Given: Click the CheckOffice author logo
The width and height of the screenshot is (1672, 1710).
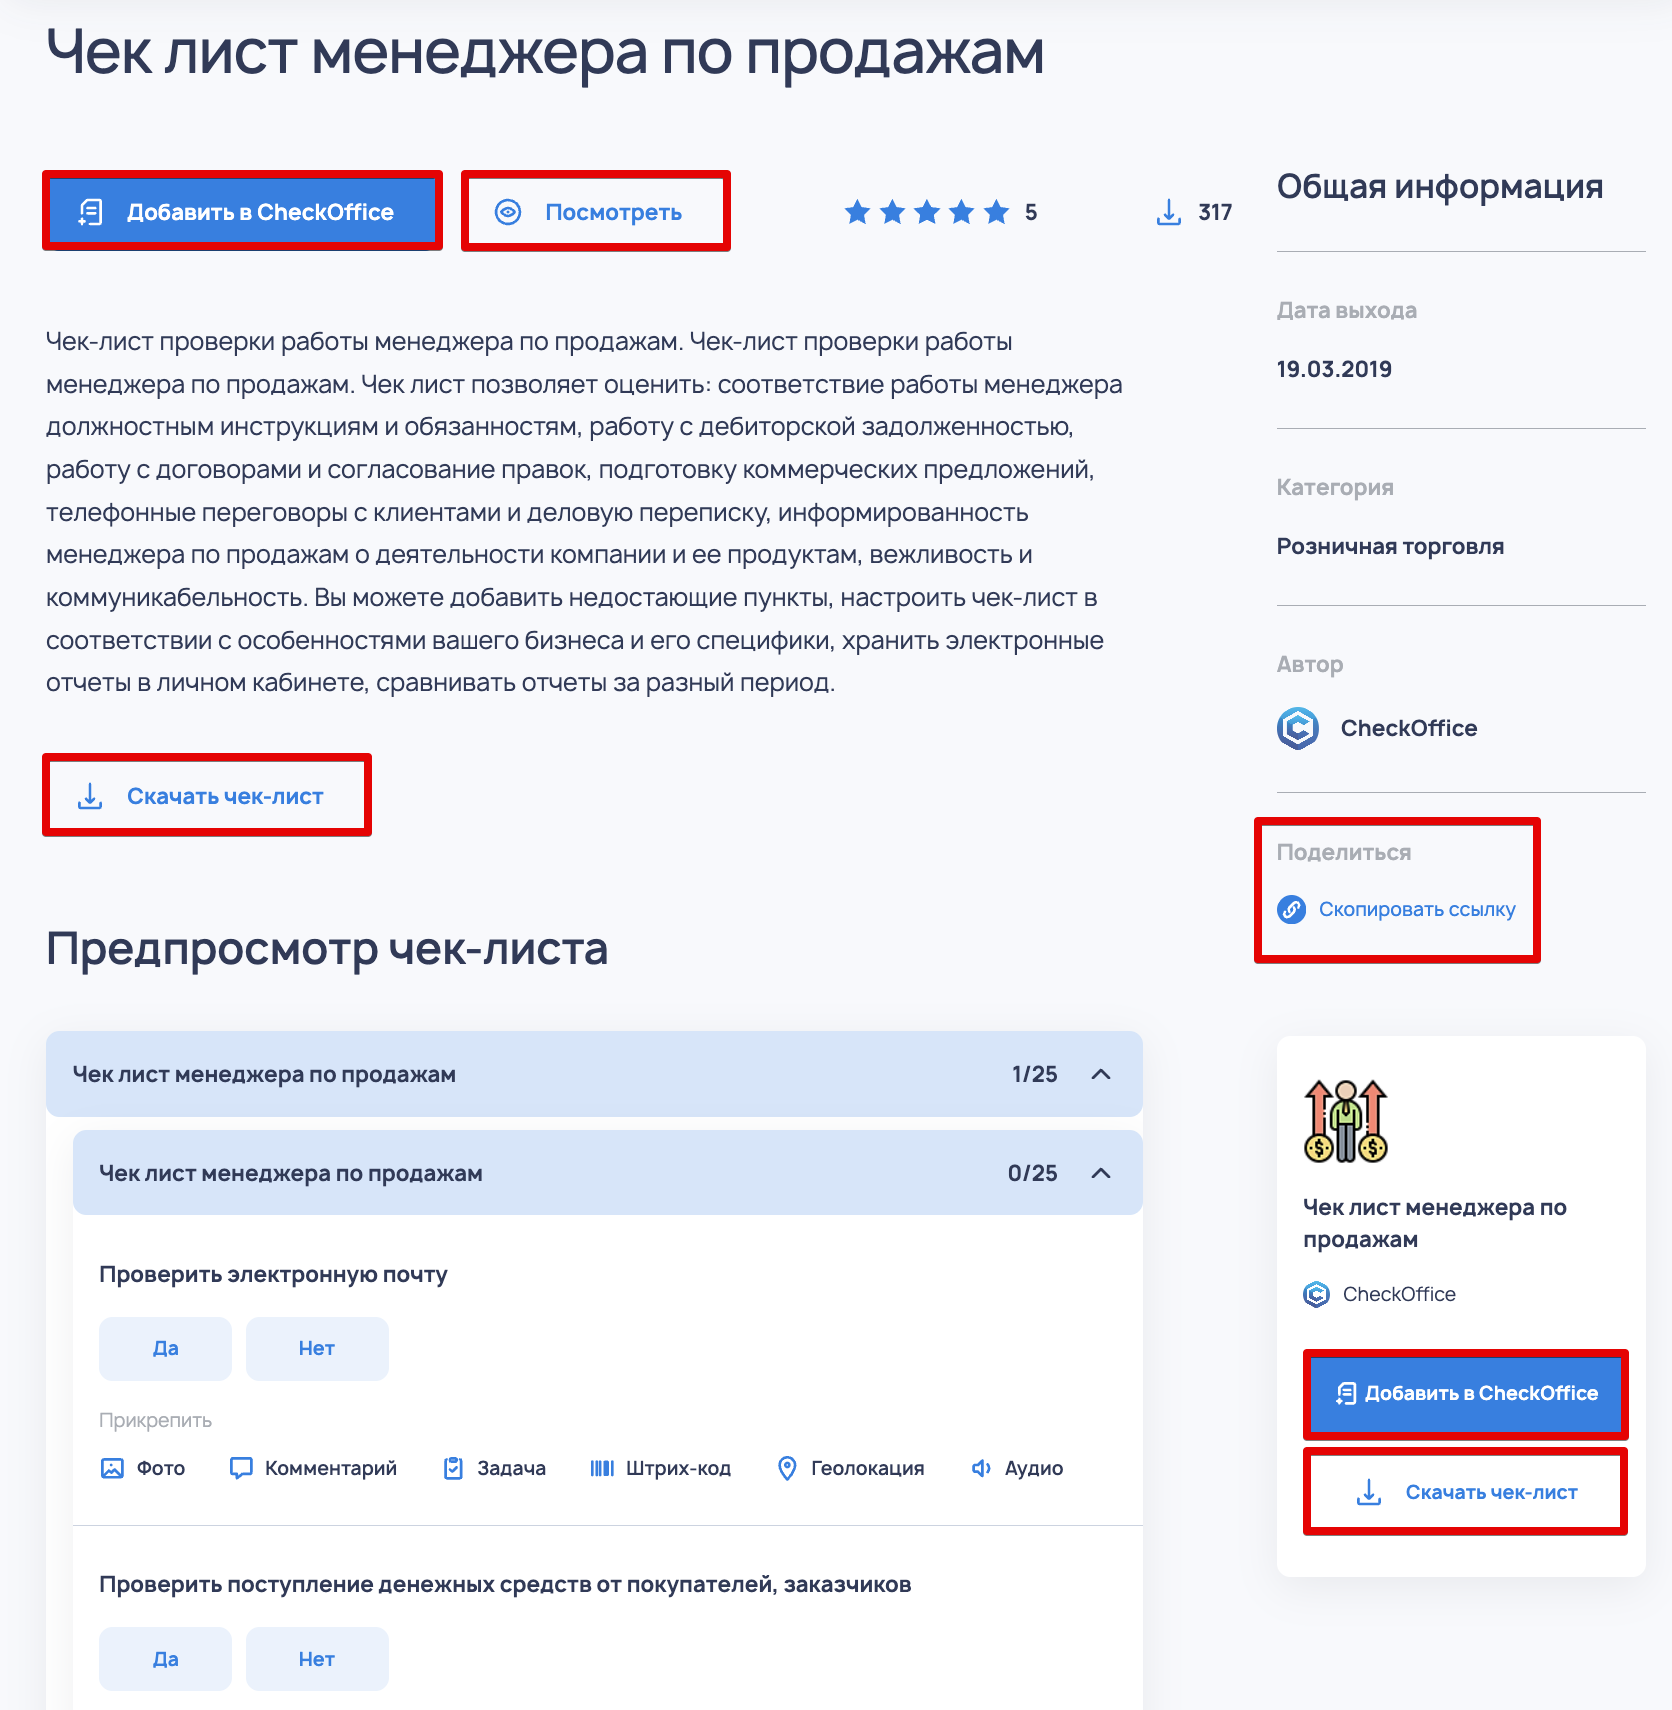Looking at the screenshot, I should tap(1298, 728).
